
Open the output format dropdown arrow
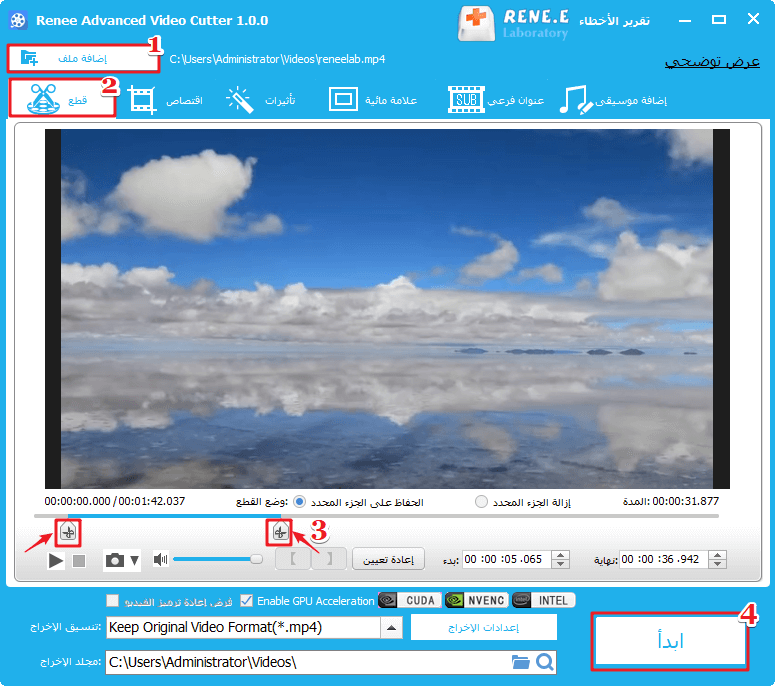[x=391, y=628]
